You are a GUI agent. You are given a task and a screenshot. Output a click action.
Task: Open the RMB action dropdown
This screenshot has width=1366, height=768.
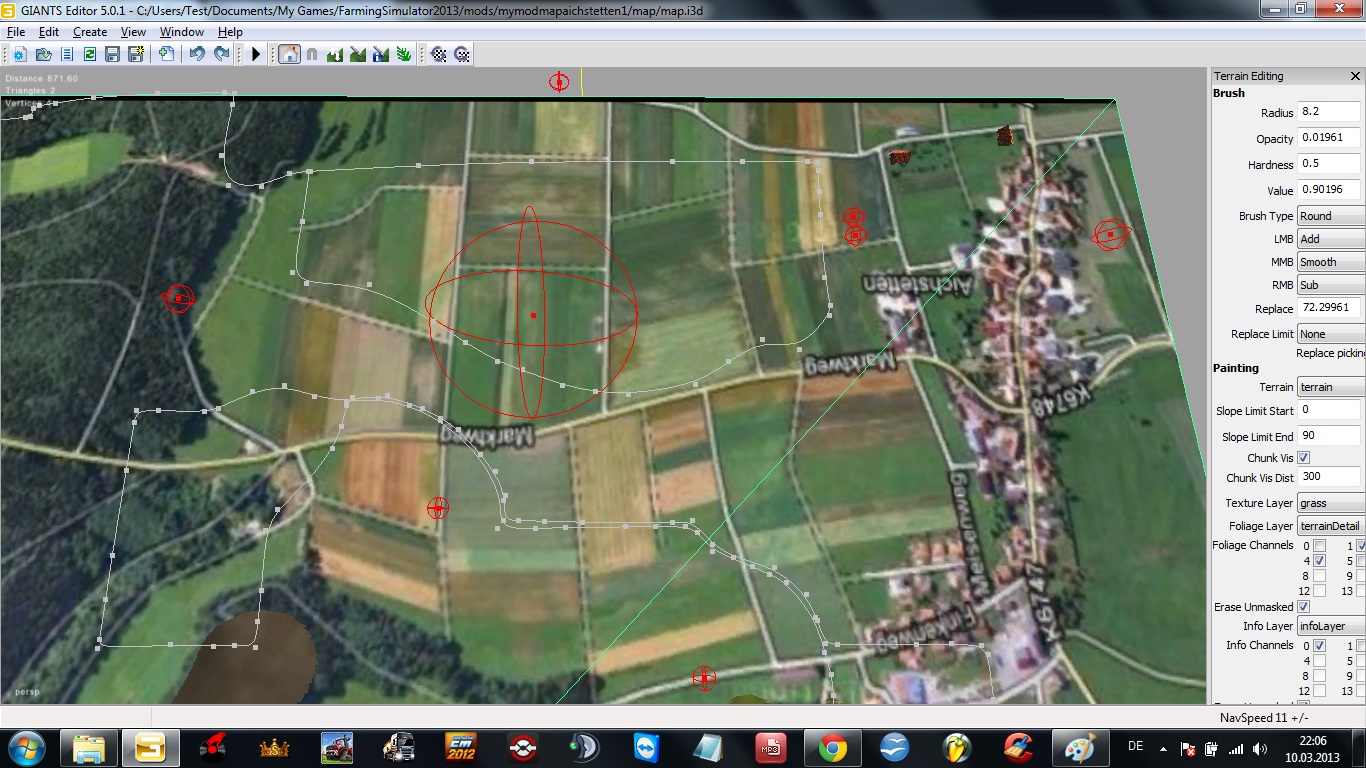pyautogui.click(x=1331, y=285)
